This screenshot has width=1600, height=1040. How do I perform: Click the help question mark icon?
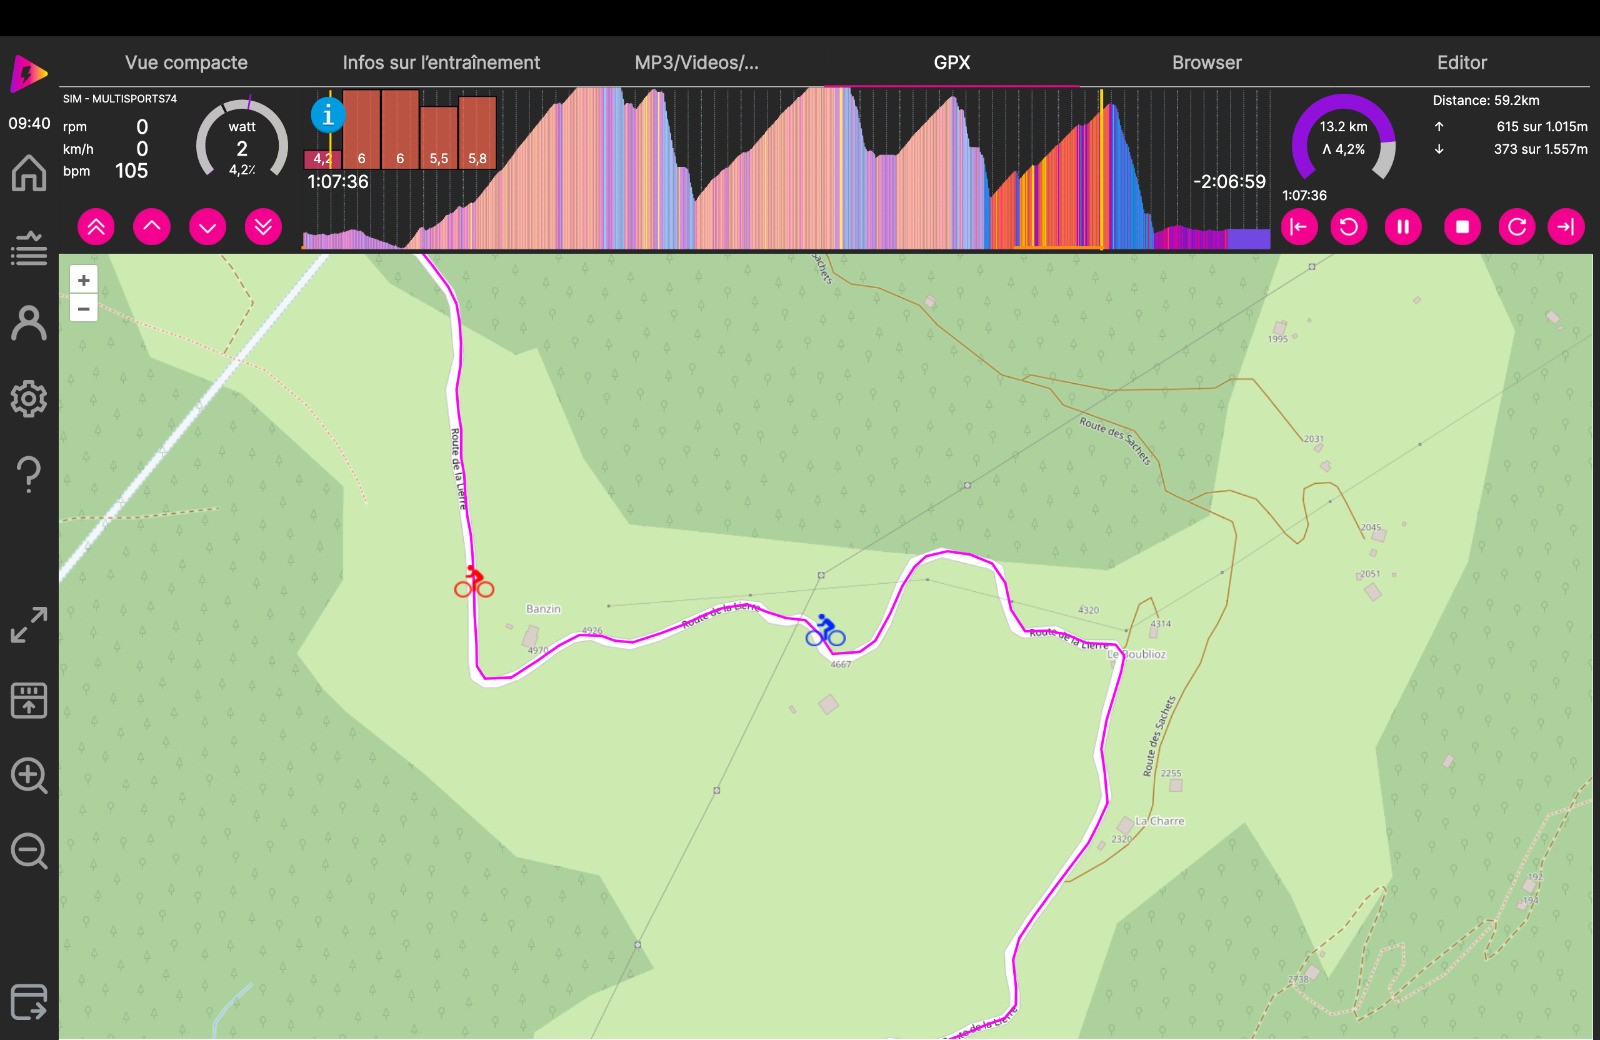point(29,473)
